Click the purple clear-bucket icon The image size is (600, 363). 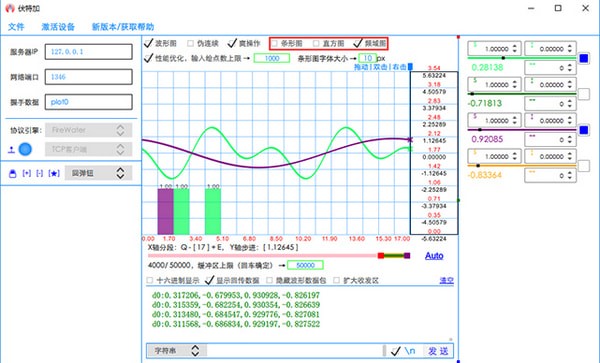pyautogui.click(x=13, y=174)
